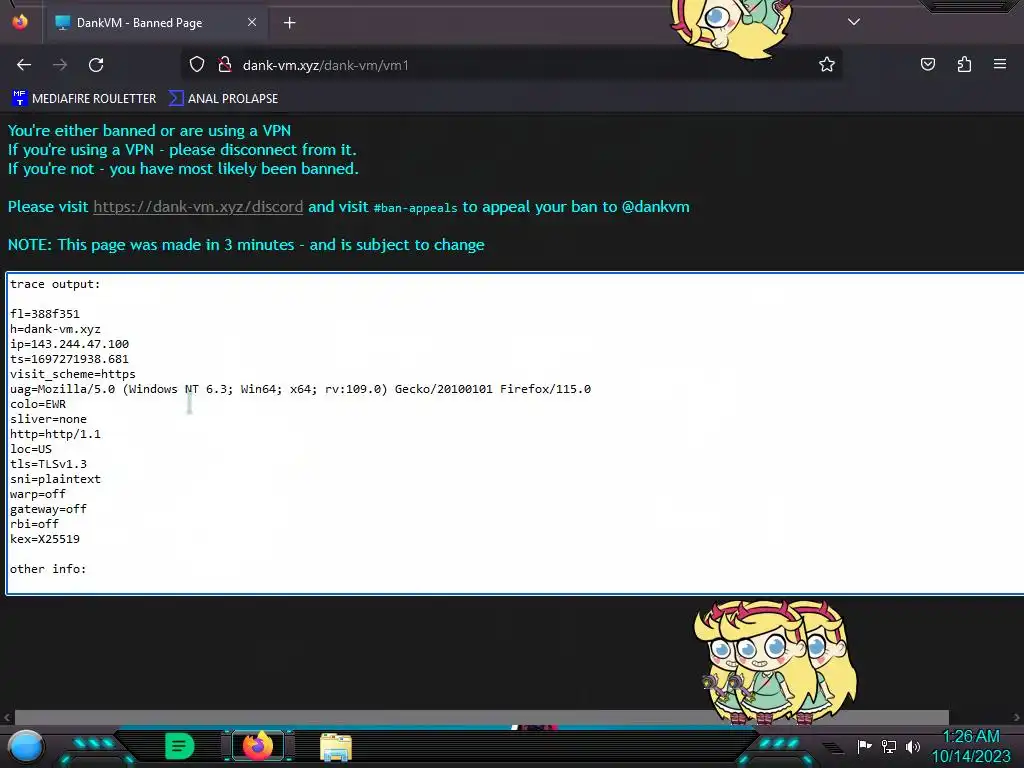Click the Firefox taskbar icon

(257, 746)
